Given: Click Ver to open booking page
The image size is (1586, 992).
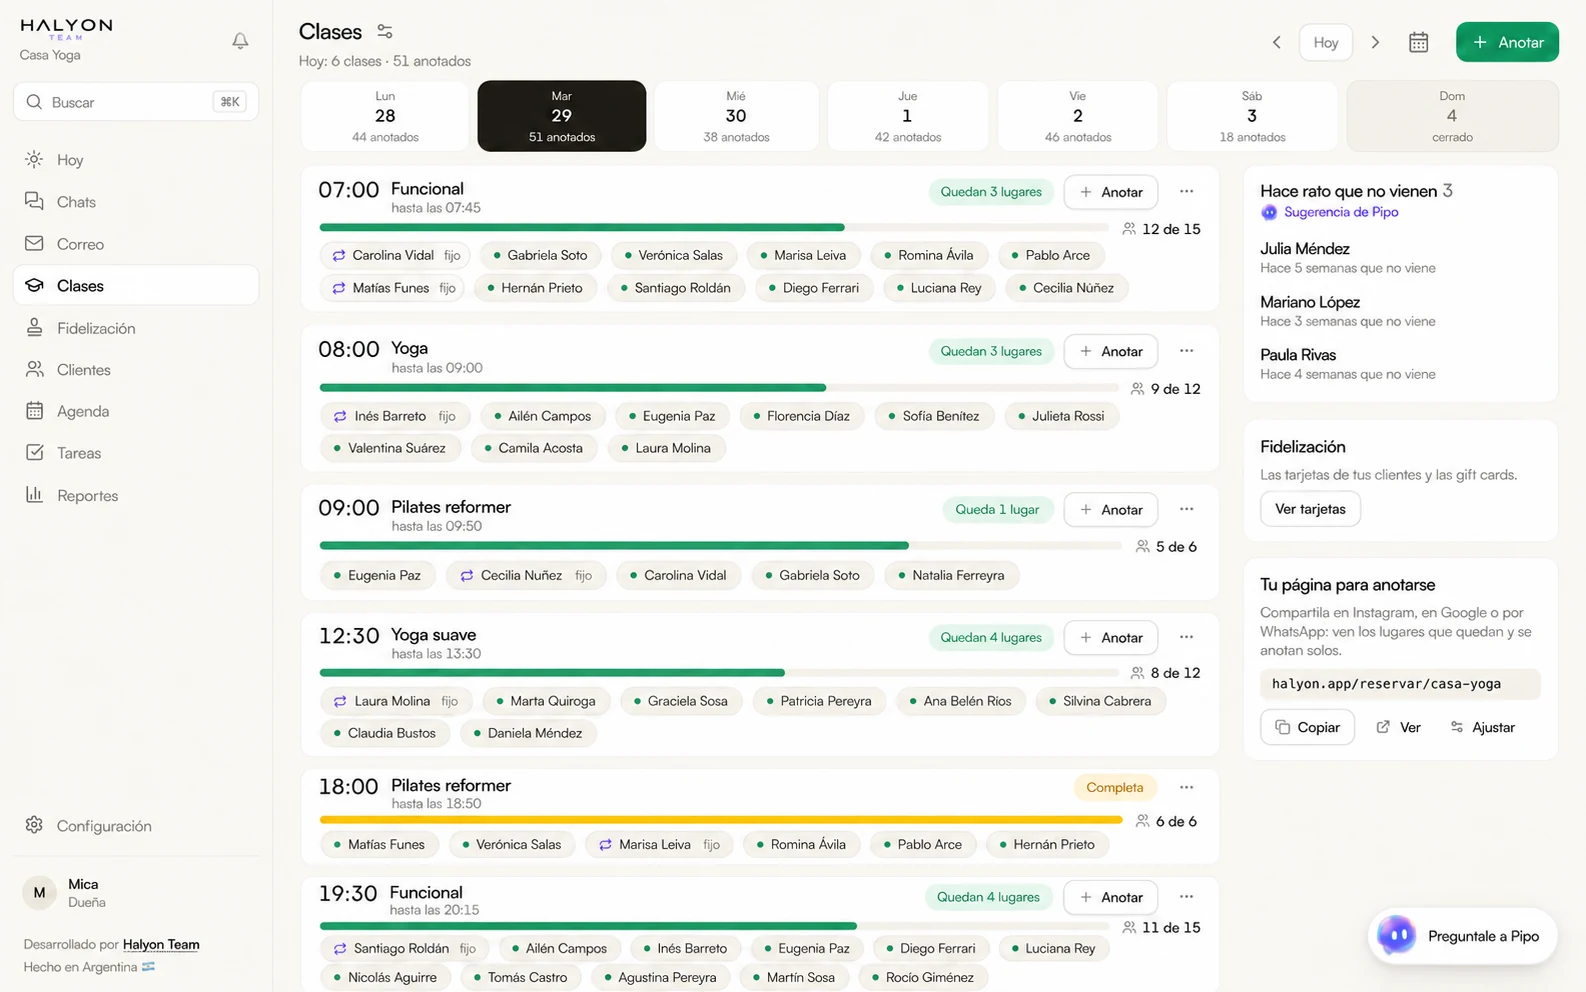Looking at the screenshot, I should 1398,727.
